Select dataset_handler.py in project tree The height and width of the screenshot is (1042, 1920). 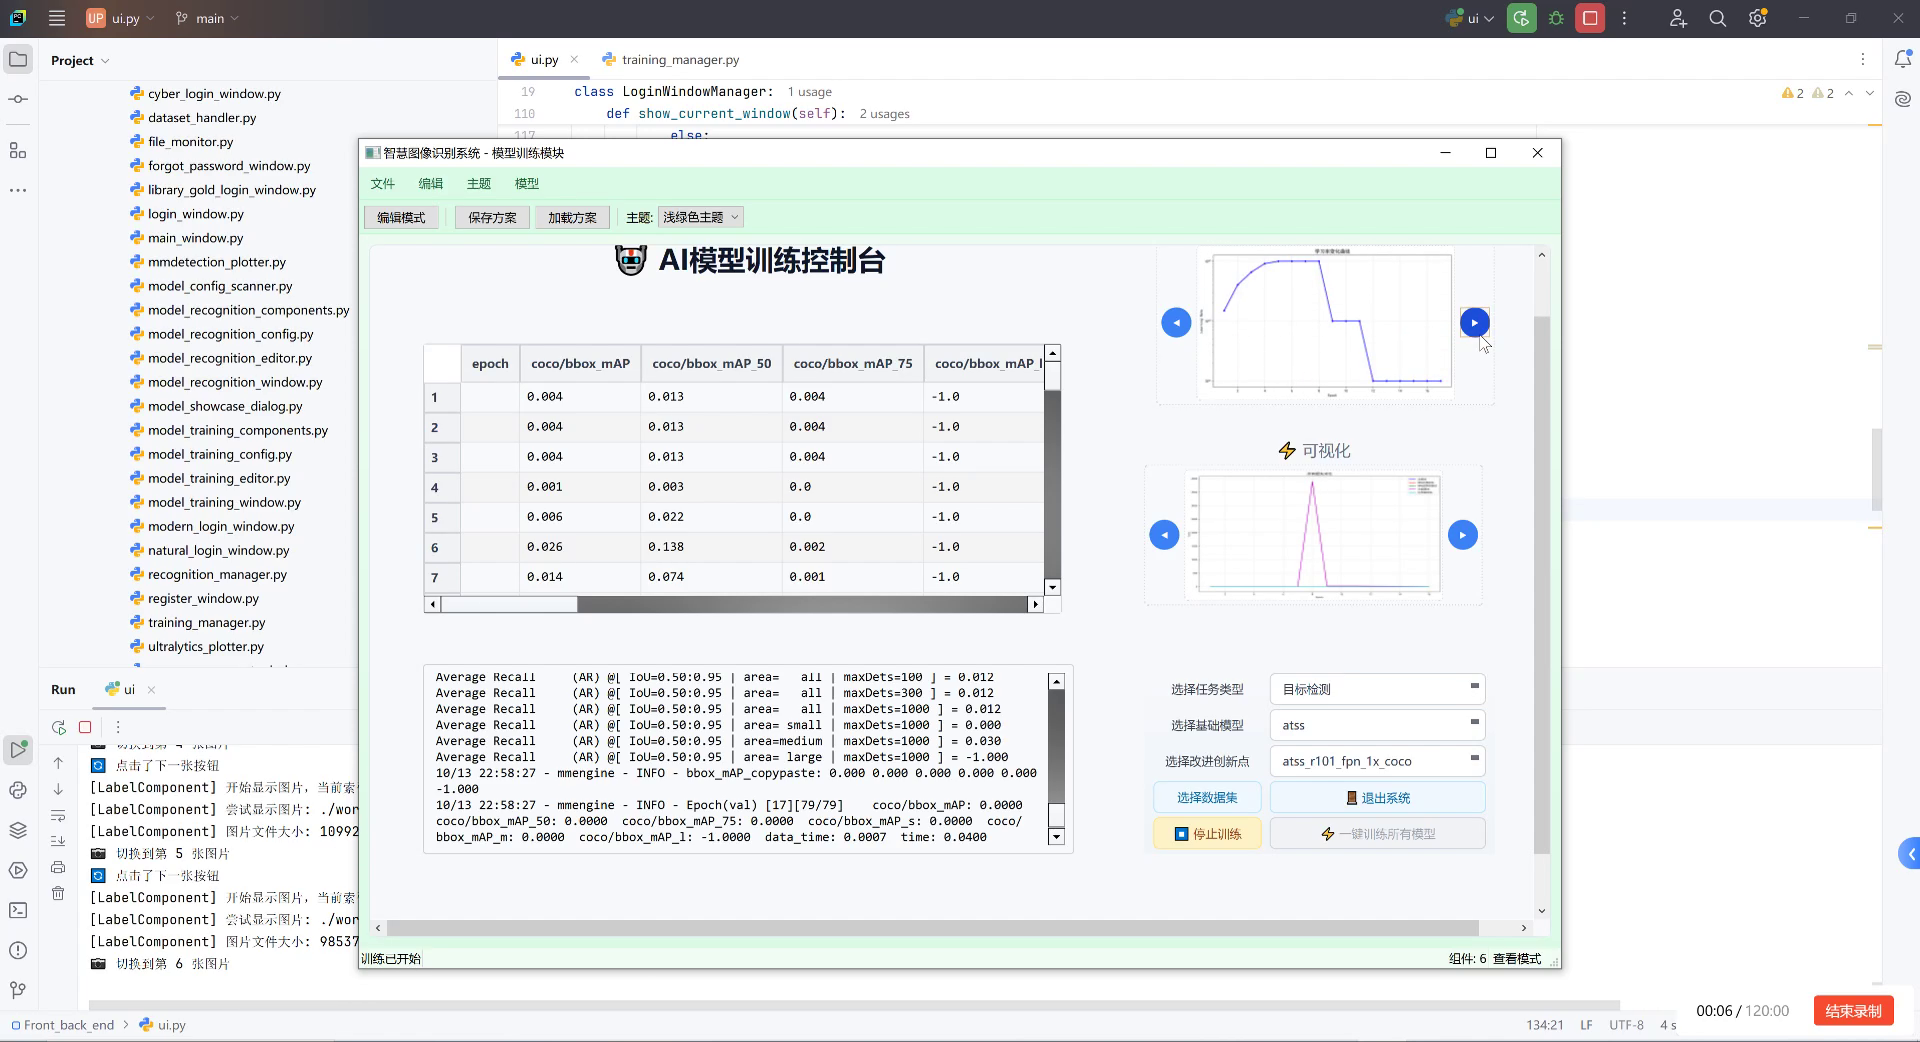click(202, 118)
